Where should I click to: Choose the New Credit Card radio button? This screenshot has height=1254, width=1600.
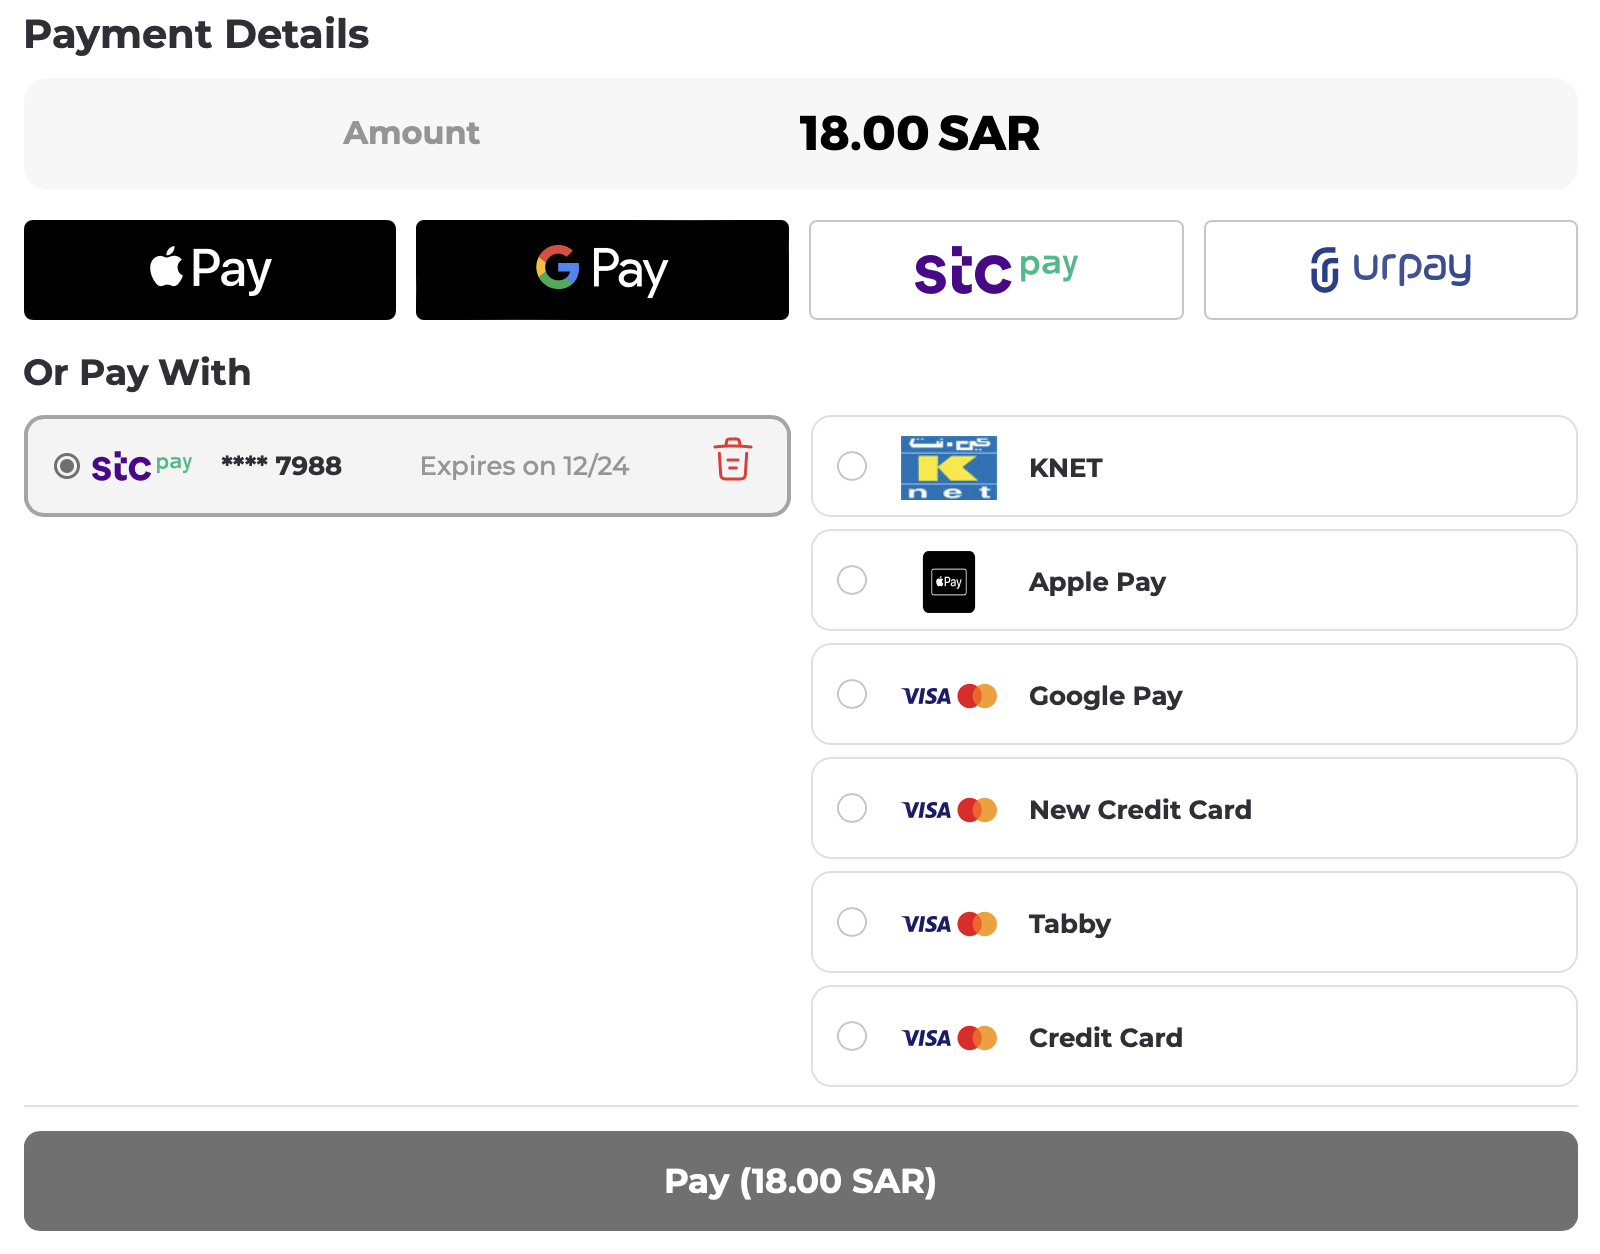click(852, 808)
